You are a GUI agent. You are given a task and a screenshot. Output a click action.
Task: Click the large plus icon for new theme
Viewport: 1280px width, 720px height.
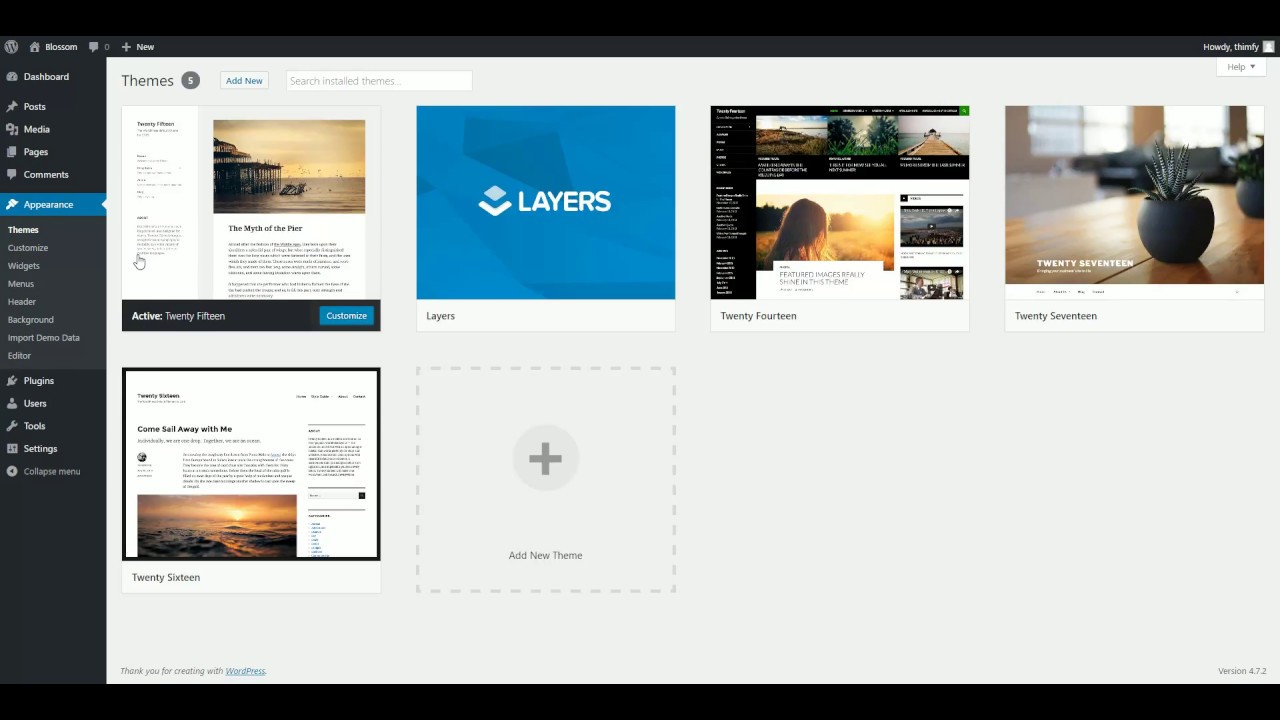[x=545, y=459]
